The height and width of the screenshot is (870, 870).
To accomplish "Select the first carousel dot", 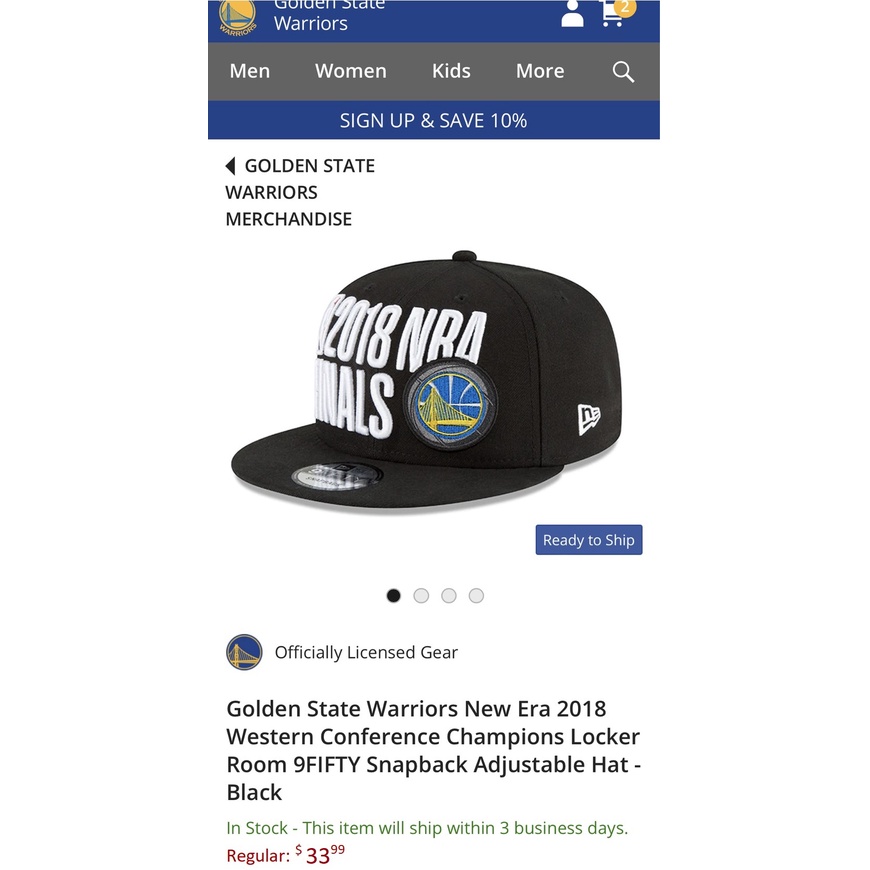I will pos(393,595).
